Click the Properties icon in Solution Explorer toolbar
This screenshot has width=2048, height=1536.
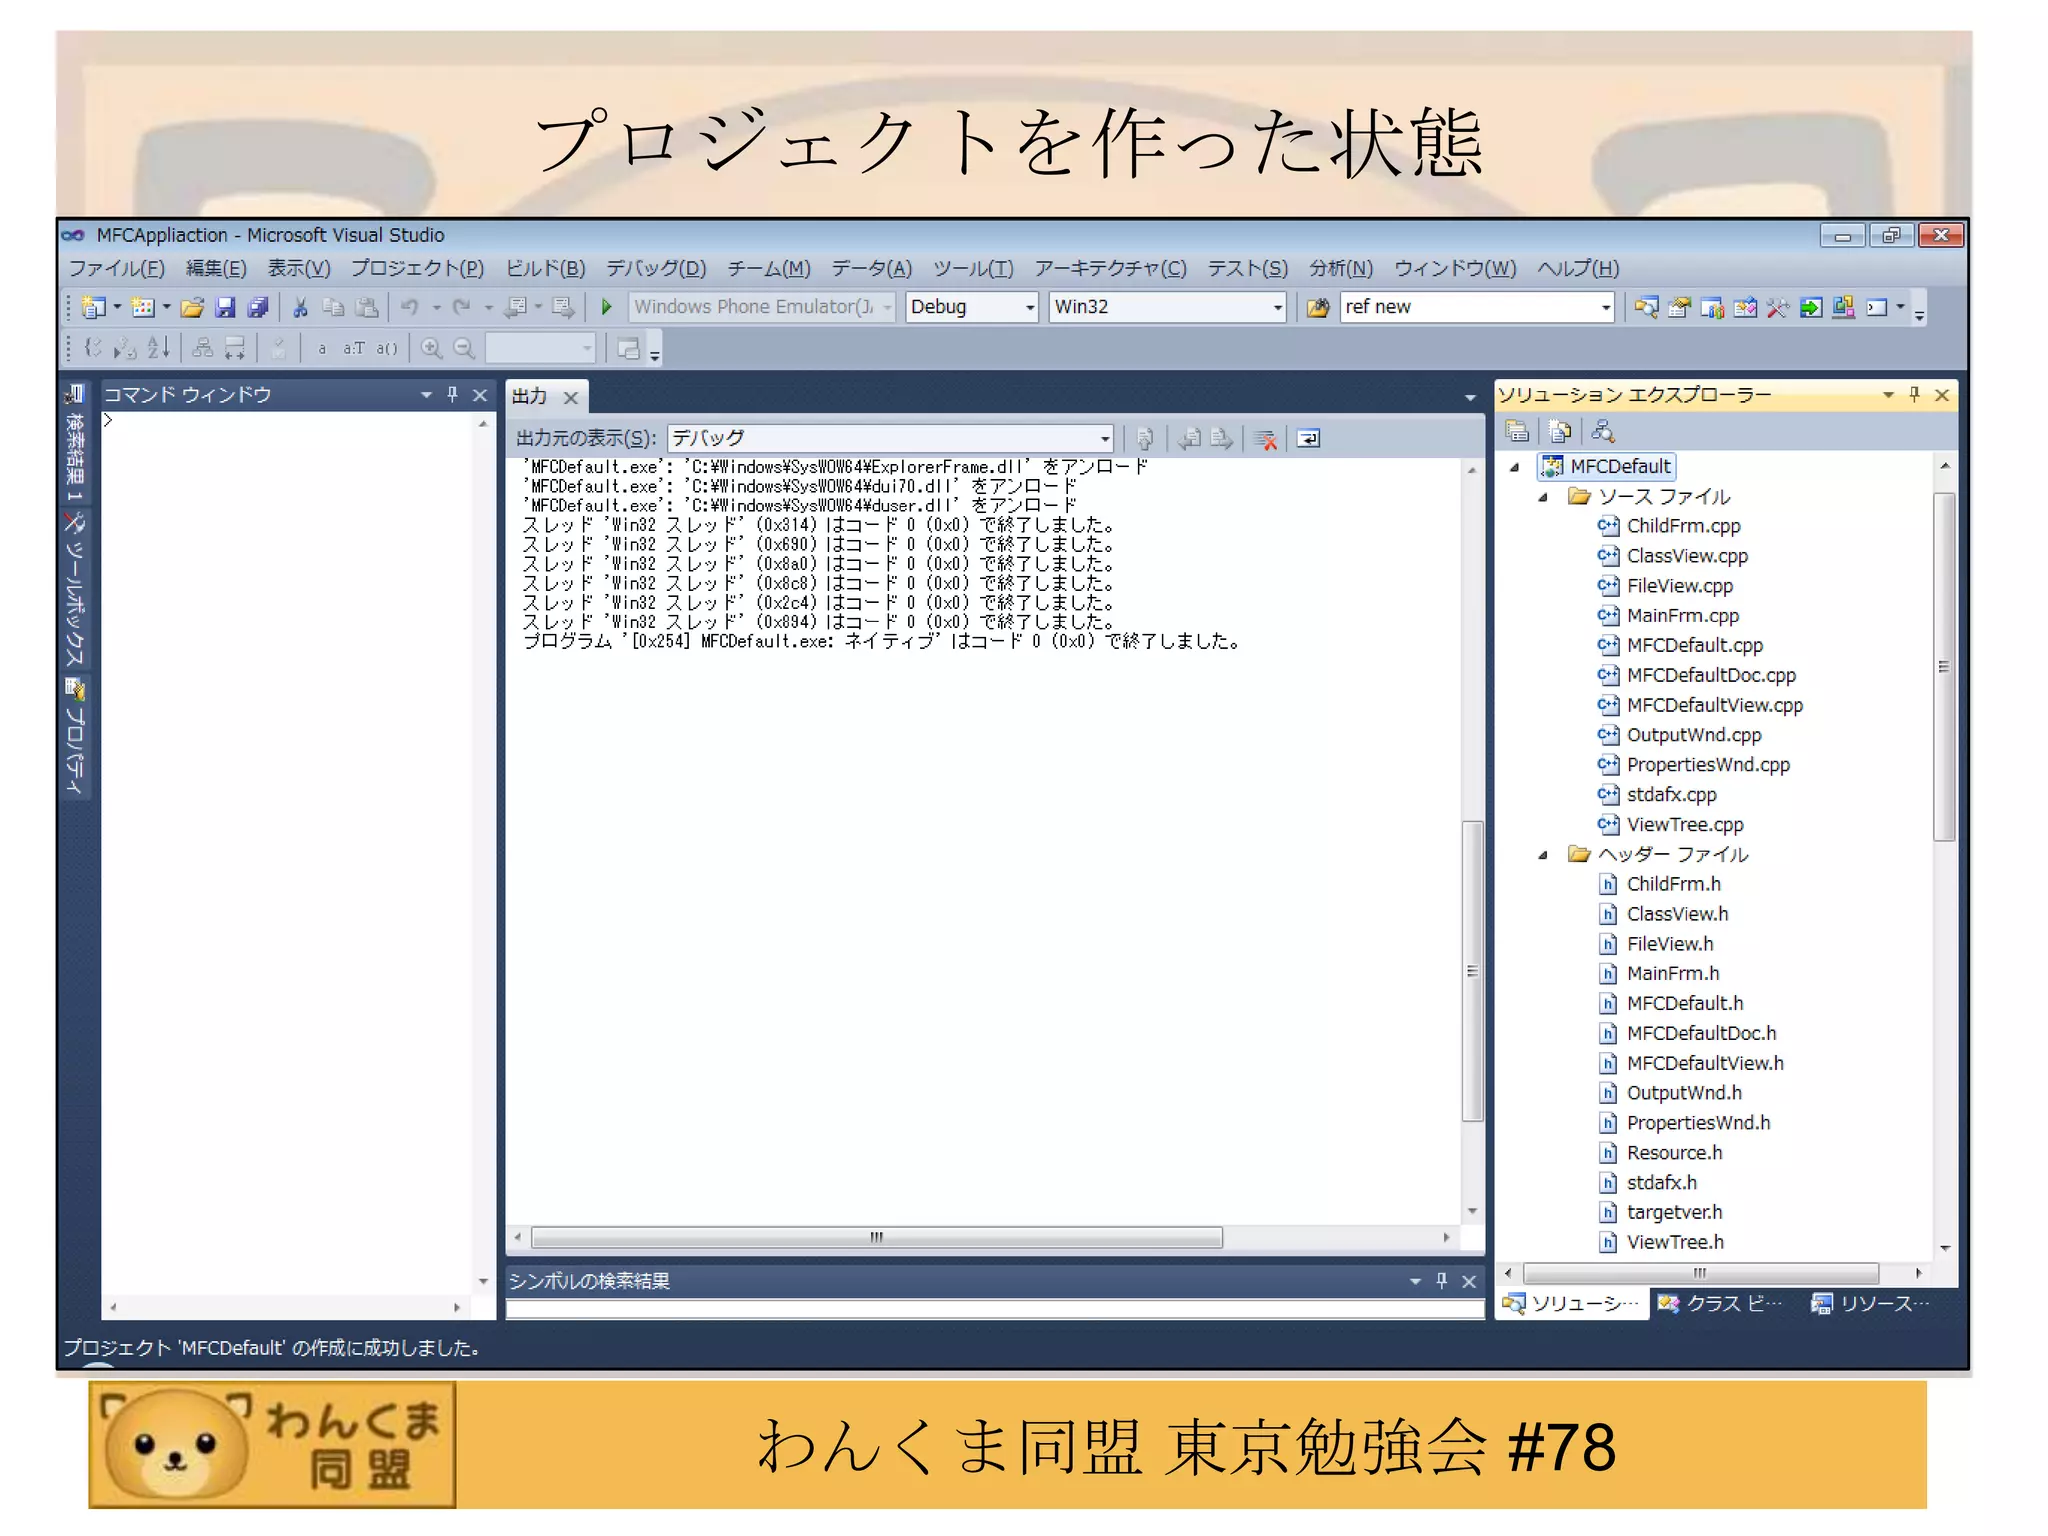coord(1517,431)
